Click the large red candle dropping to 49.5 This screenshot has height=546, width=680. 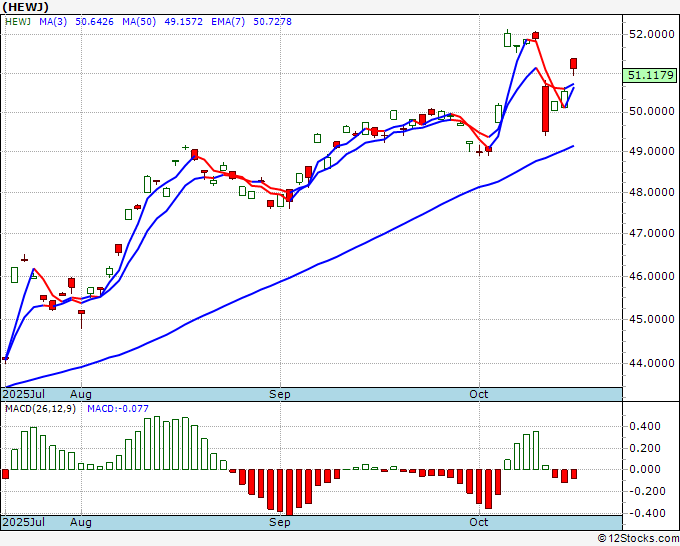(x=545, y=109)
